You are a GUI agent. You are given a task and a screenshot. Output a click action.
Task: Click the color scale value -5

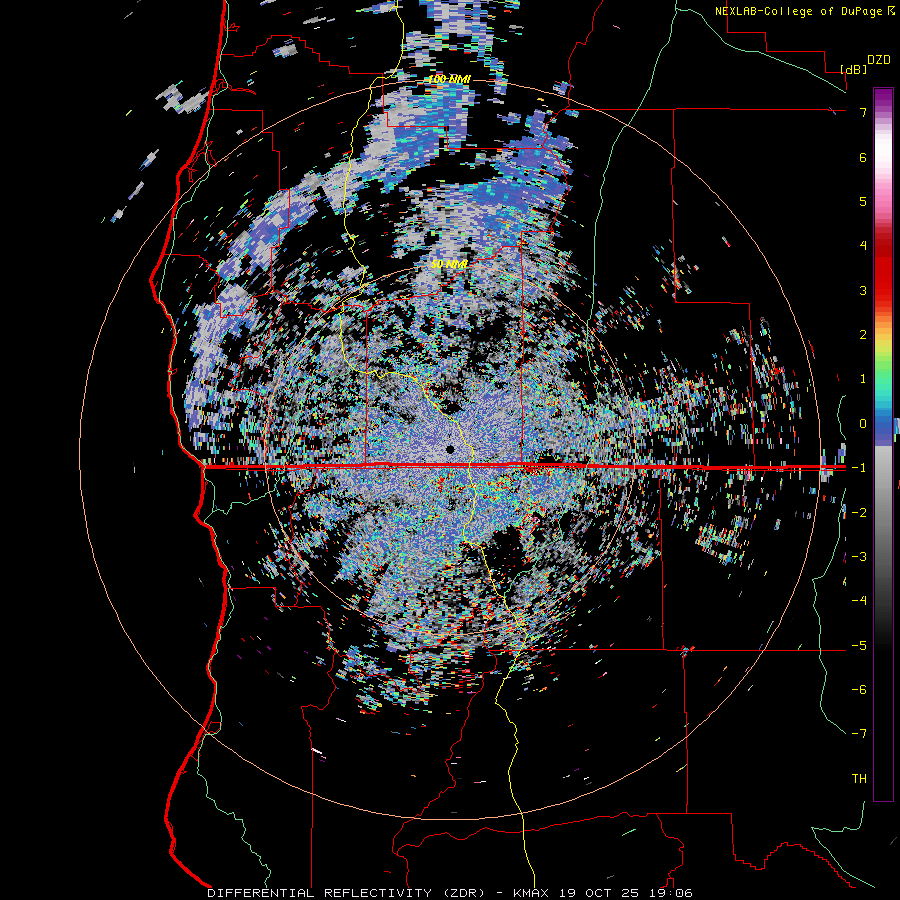[x=859, y=646]
